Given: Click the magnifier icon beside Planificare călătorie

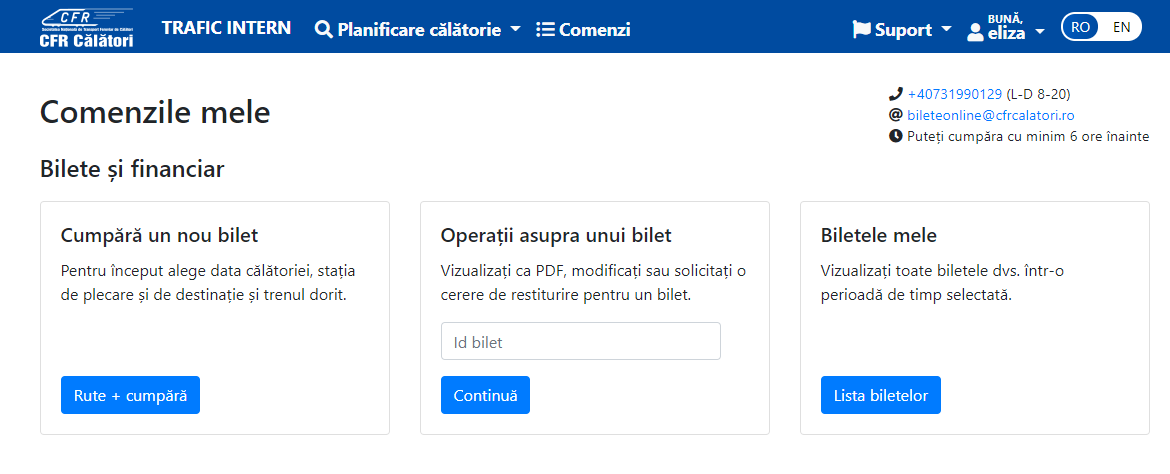Looking at the screenshot, I should click(323, 30).
